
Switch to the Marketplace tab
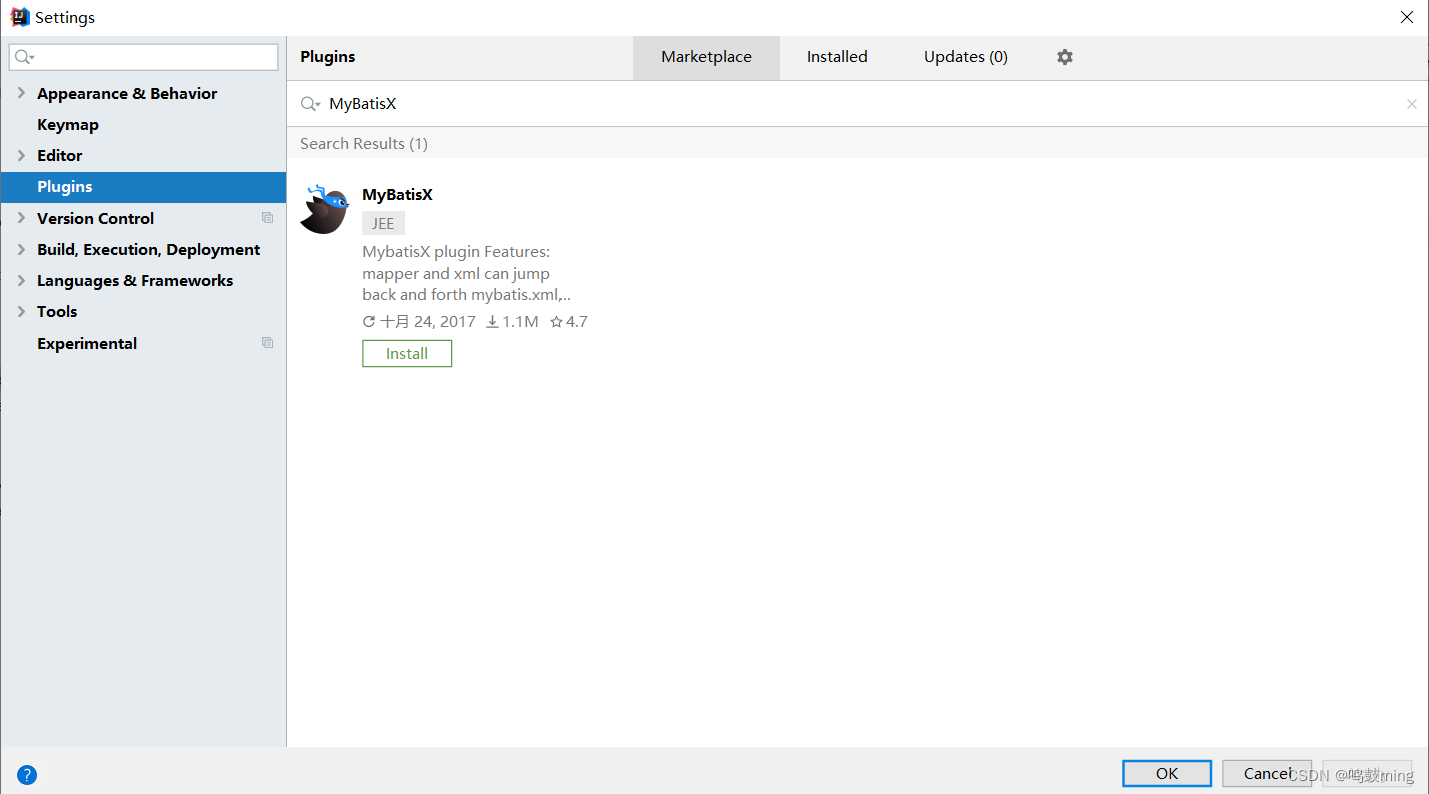click(706, 57)
